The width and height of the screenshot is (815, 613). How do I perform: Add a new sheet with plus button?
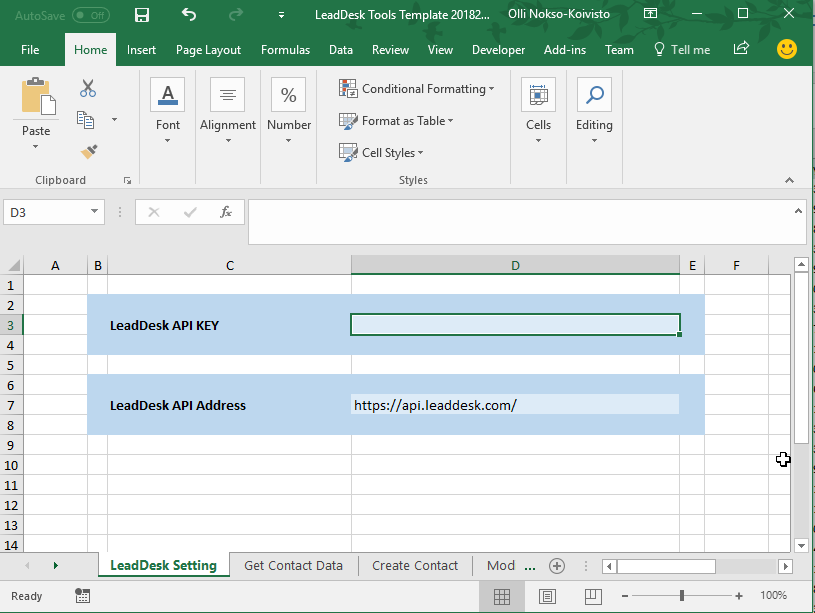(x=557, y=566)
